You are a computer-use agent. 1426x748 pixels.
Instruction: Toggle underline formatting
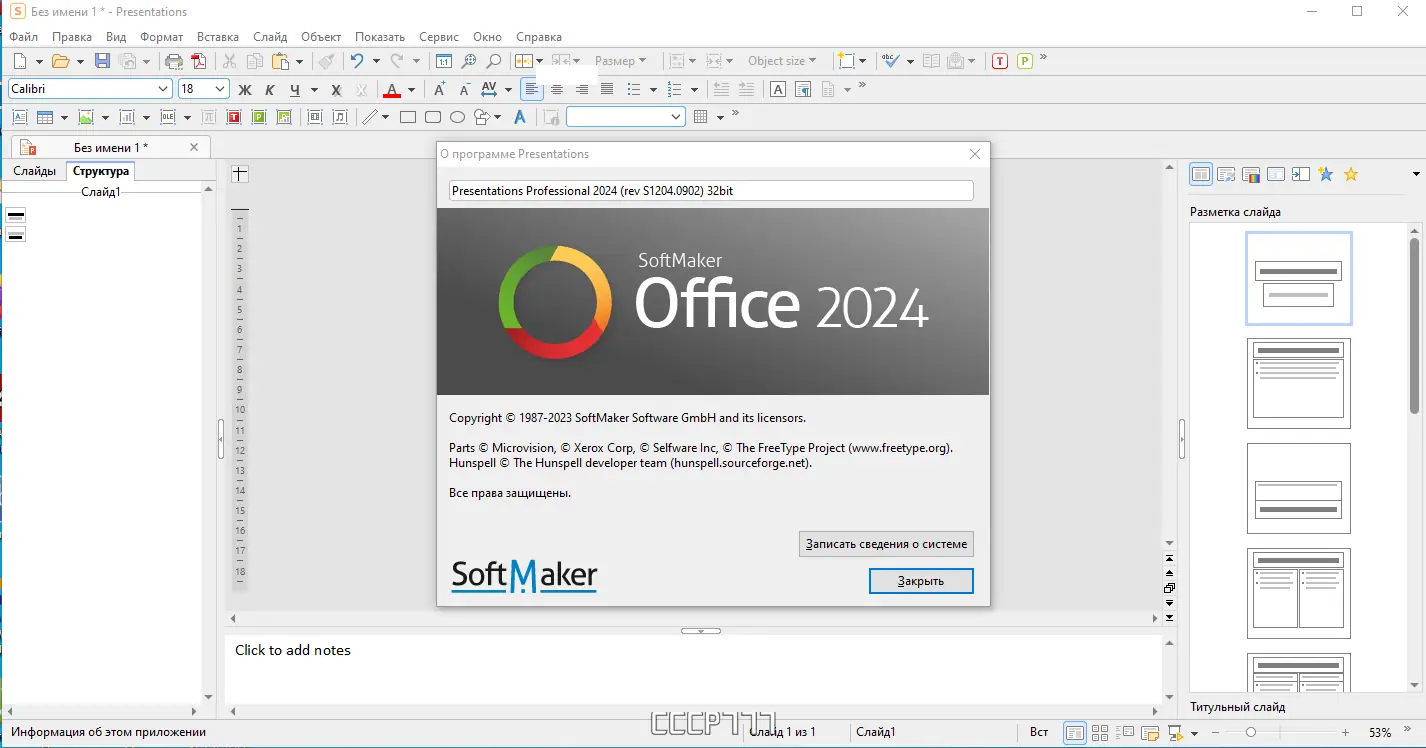point(294,90)
